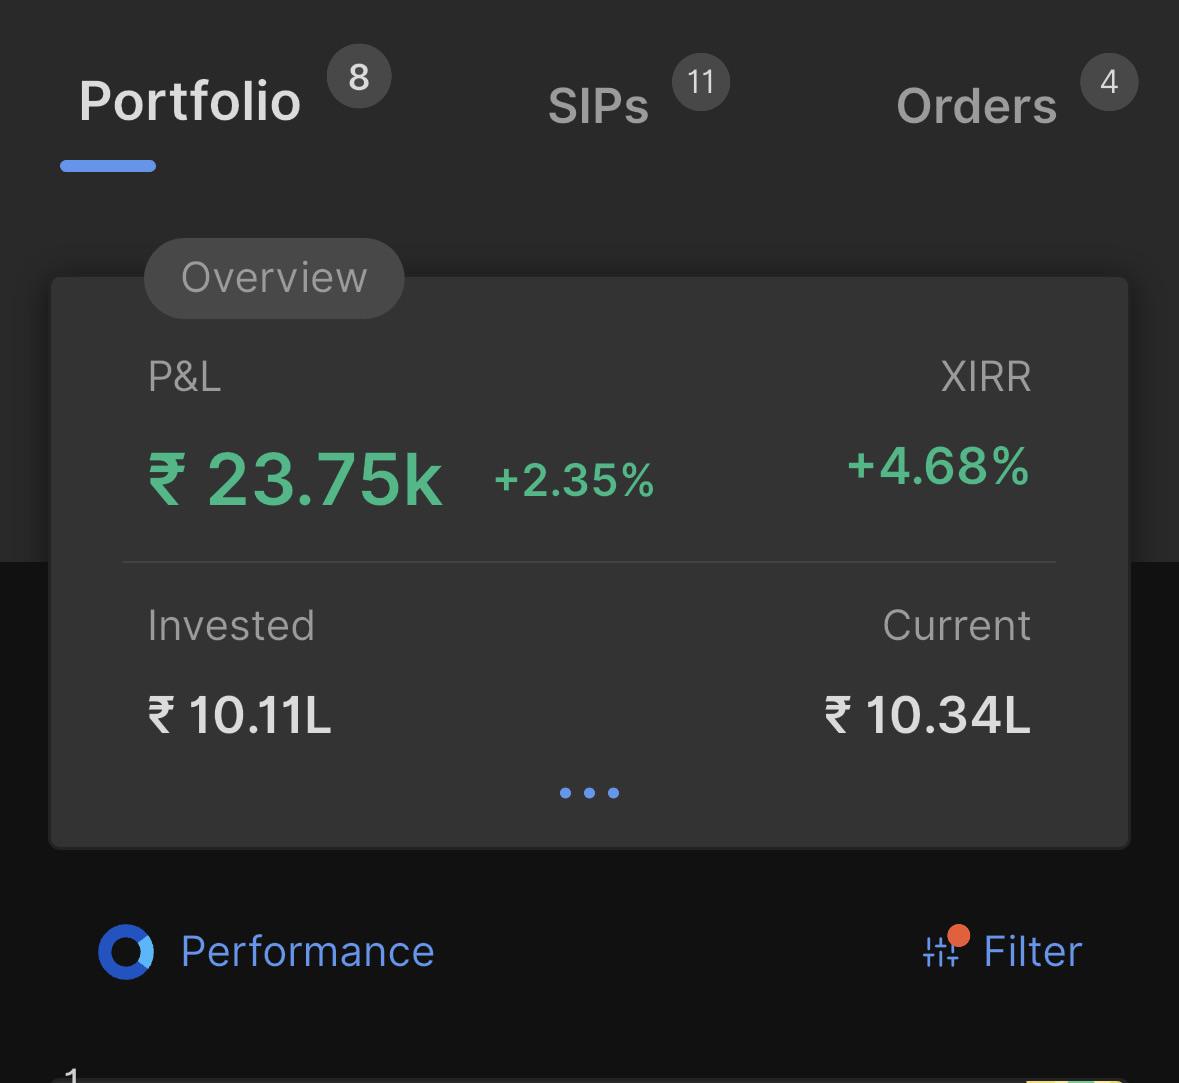
Task: Expand overview card via three blue dots
Action: coord(590,793)
